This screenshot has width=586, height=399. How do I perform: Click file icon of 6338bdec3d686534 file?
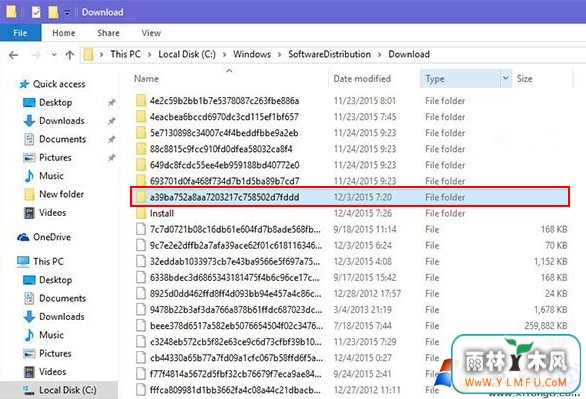(x=141, y=278)
